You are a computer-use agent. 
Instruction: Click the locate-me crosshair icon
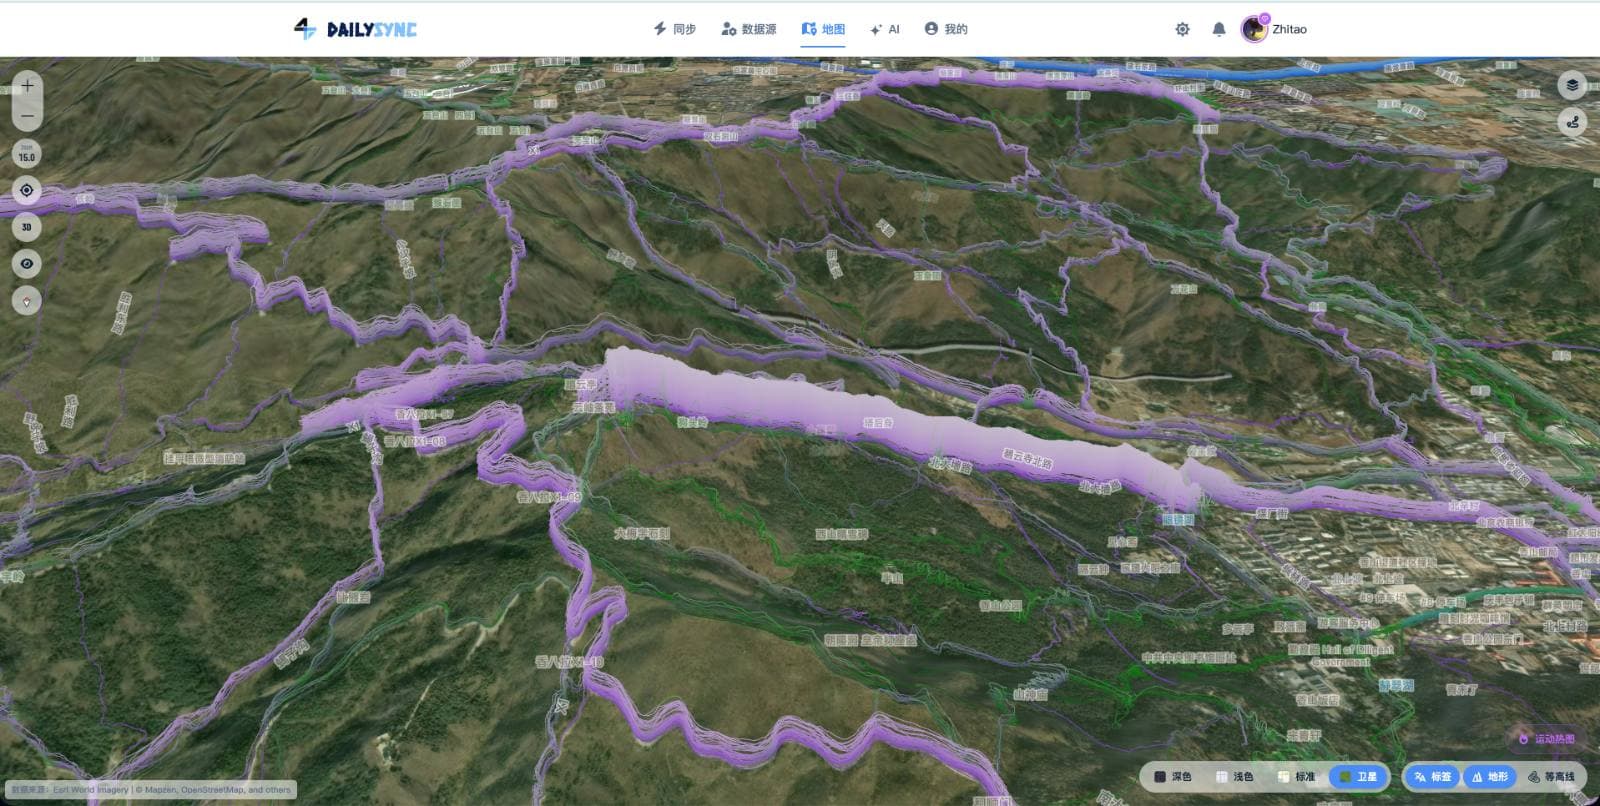click(27, 190)
